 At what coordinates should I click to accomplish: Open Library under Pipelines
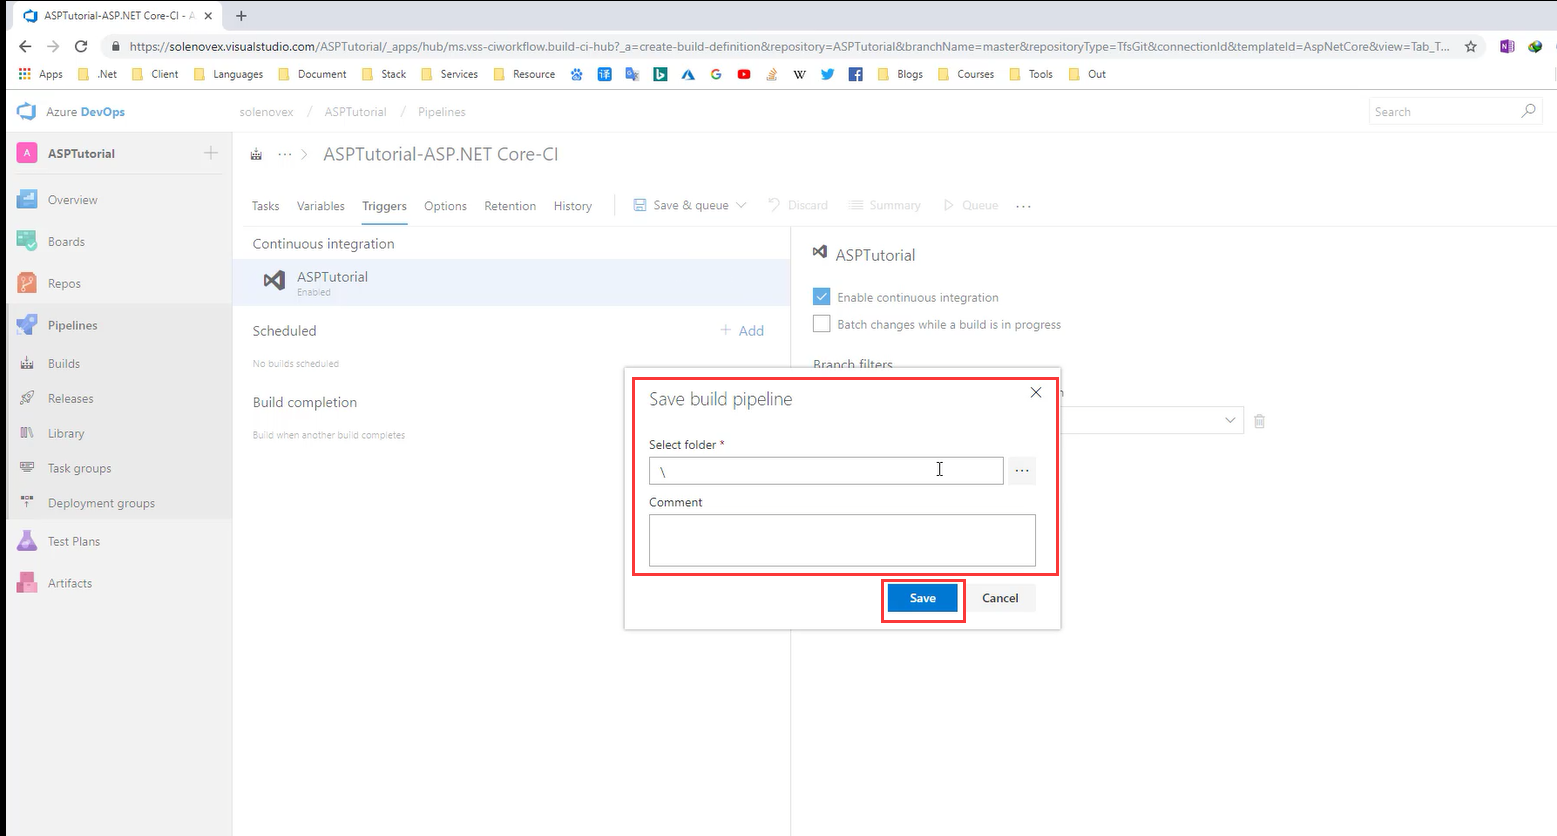(x=66, y=434)
